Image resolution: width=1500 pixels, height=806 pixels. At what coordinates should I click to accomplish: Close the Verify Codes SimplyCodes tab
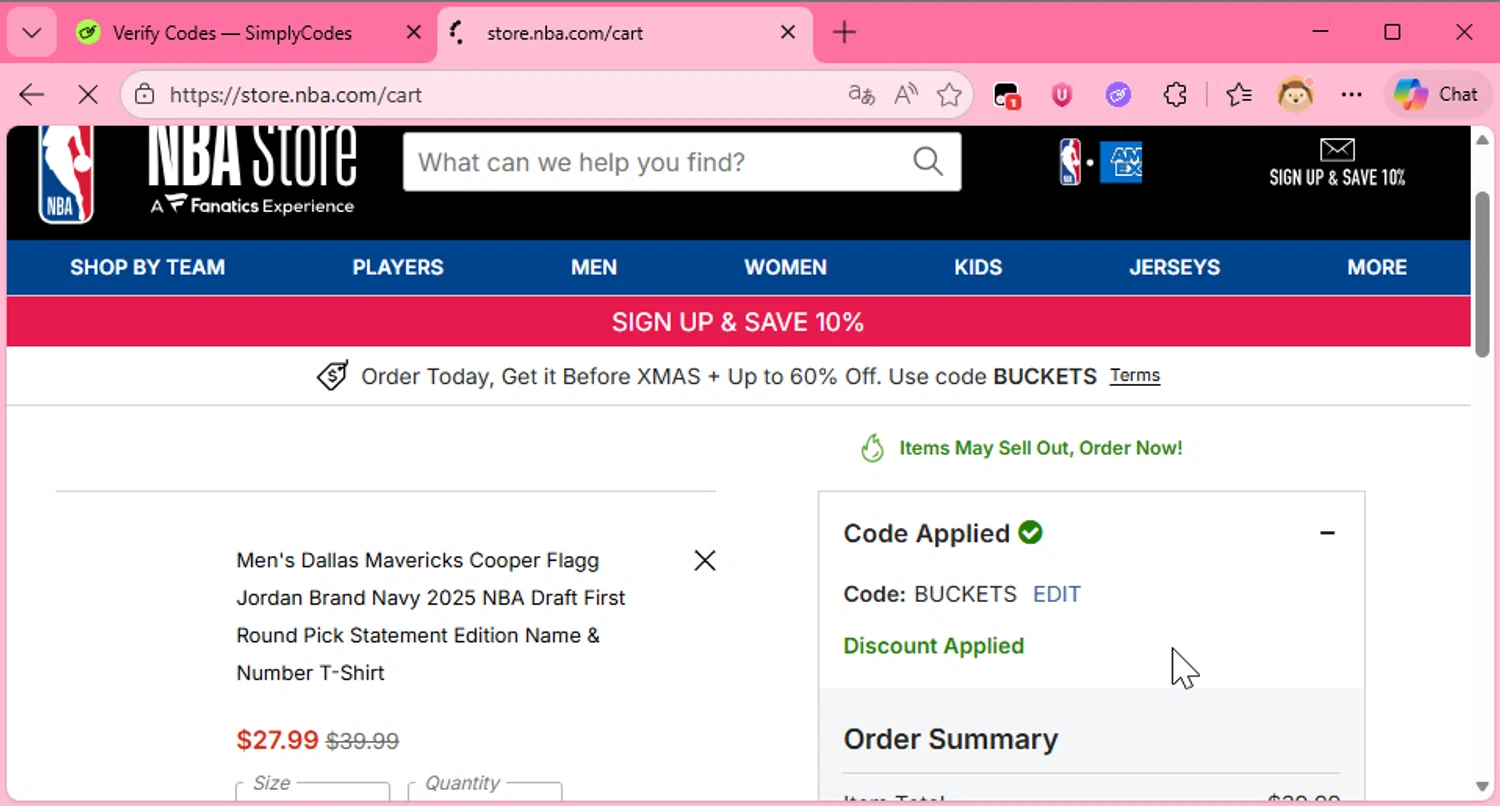pos(413,33)
